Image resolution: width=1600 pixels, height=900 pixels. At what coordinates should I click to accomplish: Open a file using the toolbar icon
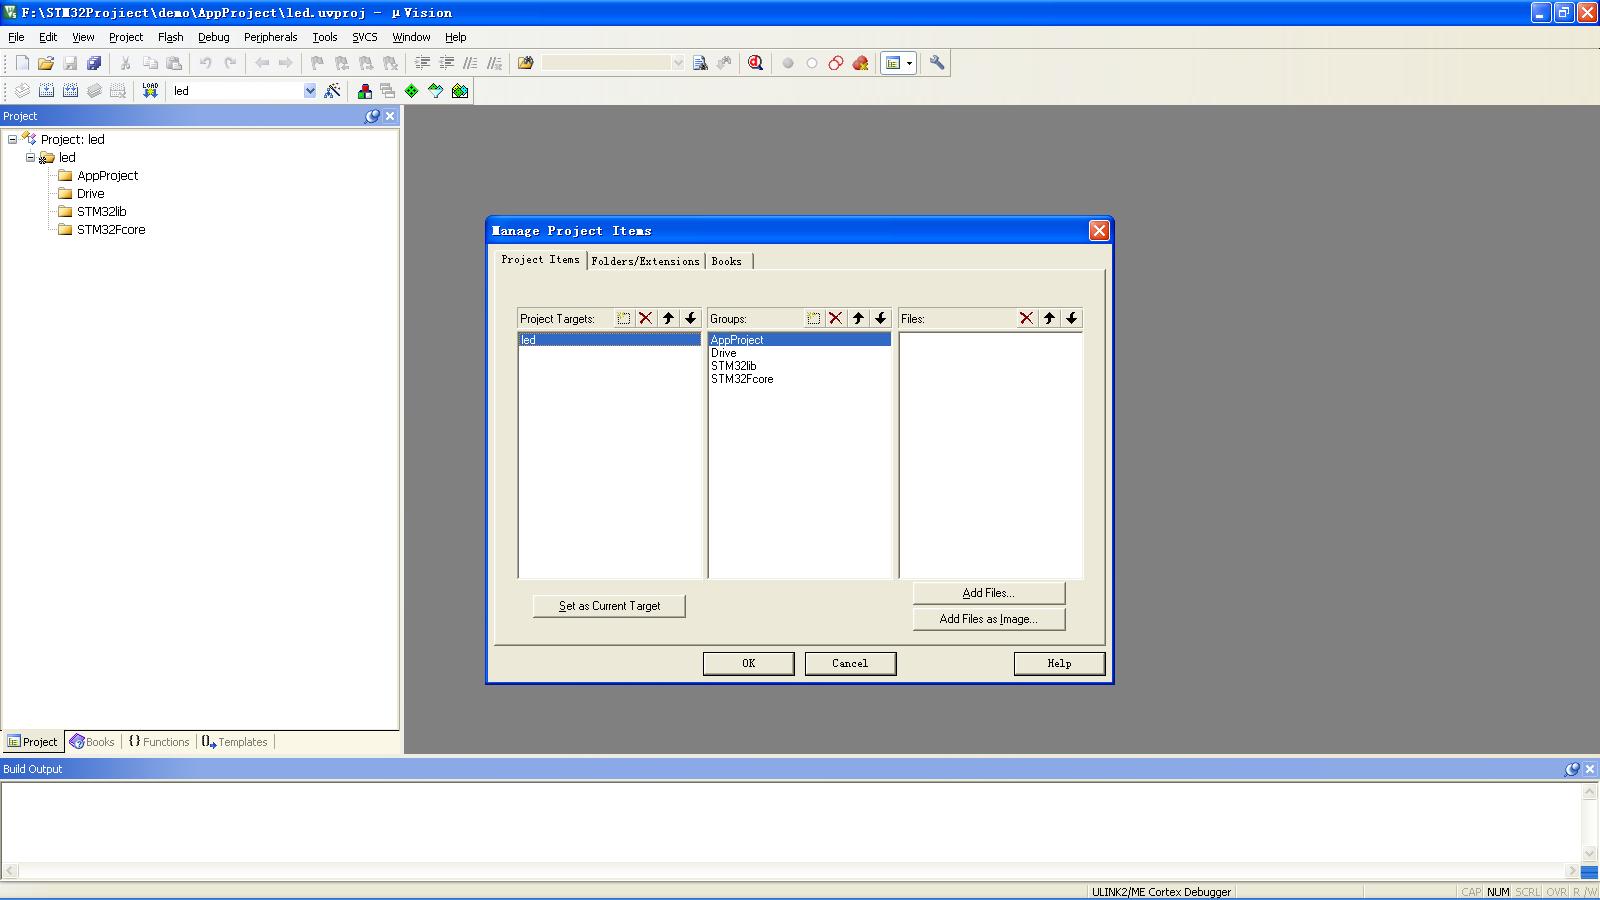tap(46, 63)
